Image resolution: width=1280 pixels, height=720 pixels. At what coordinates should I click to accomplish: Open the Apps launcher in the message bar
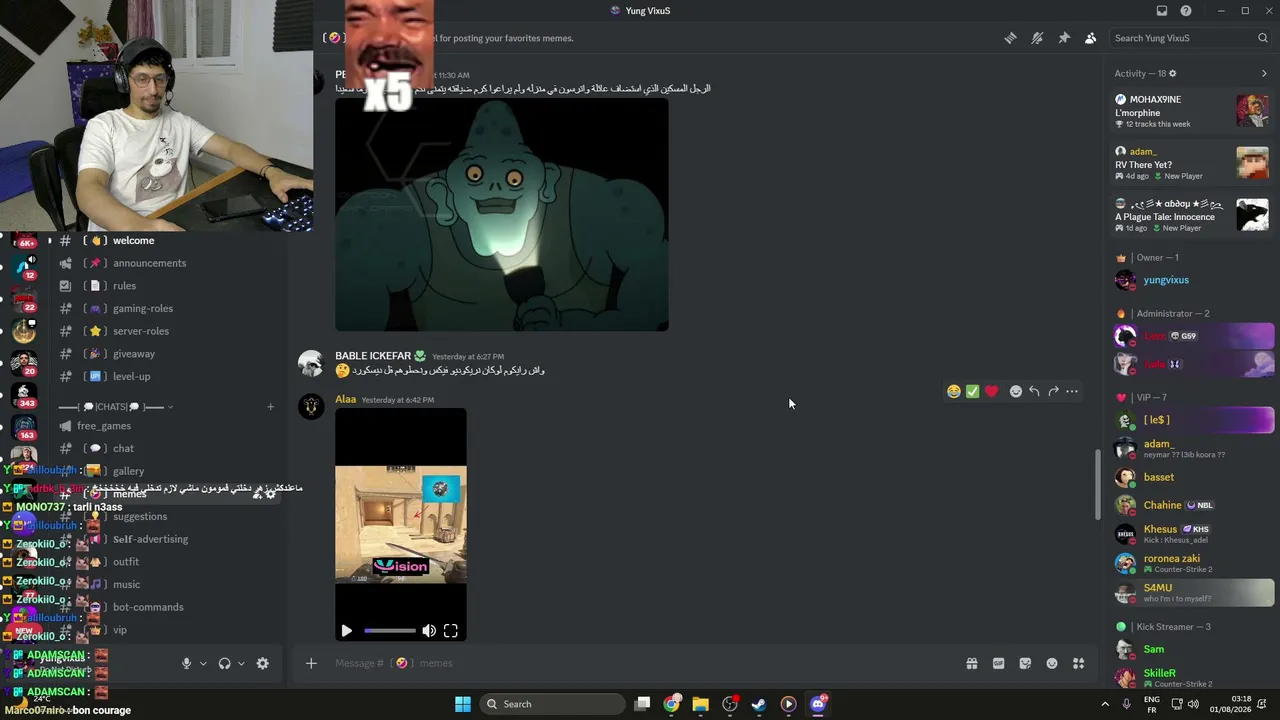tap(1078, 663)
